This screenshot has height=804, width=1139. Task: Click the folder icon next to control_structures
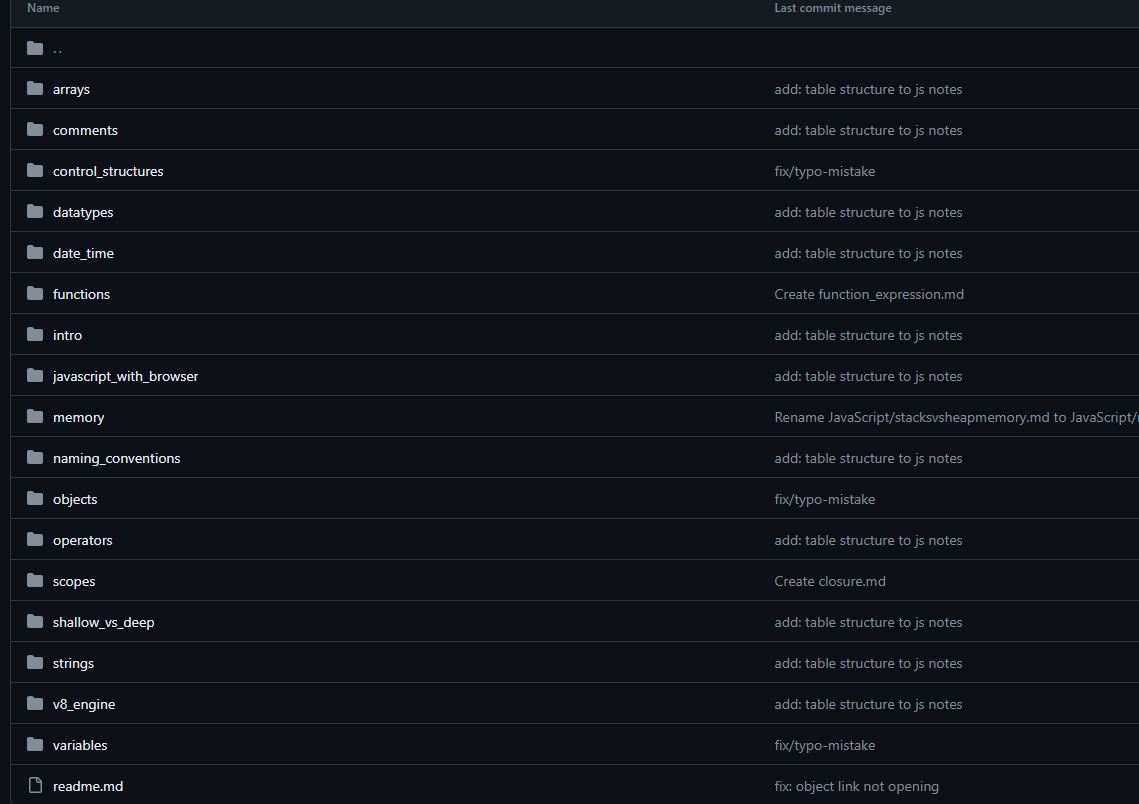click(x=35, y=171)
